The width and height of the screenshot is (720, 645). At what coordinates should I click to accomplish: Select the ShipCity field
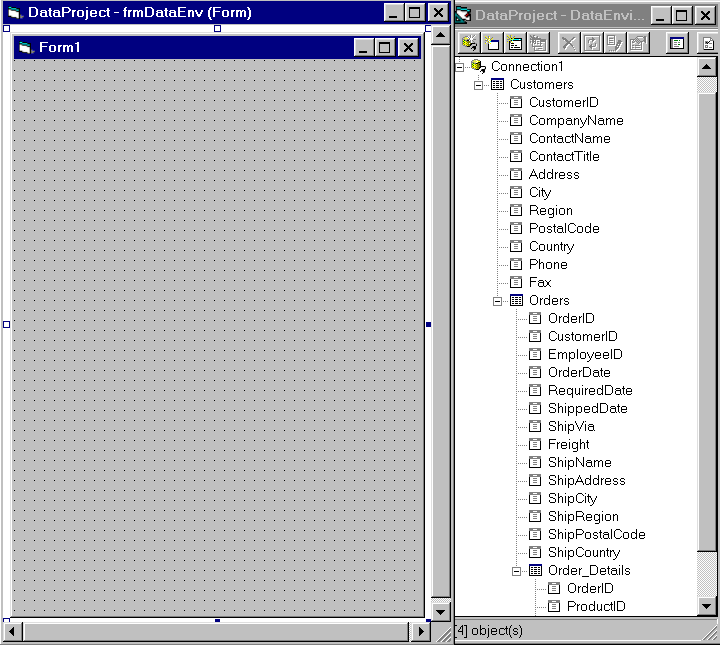(573, 499)
